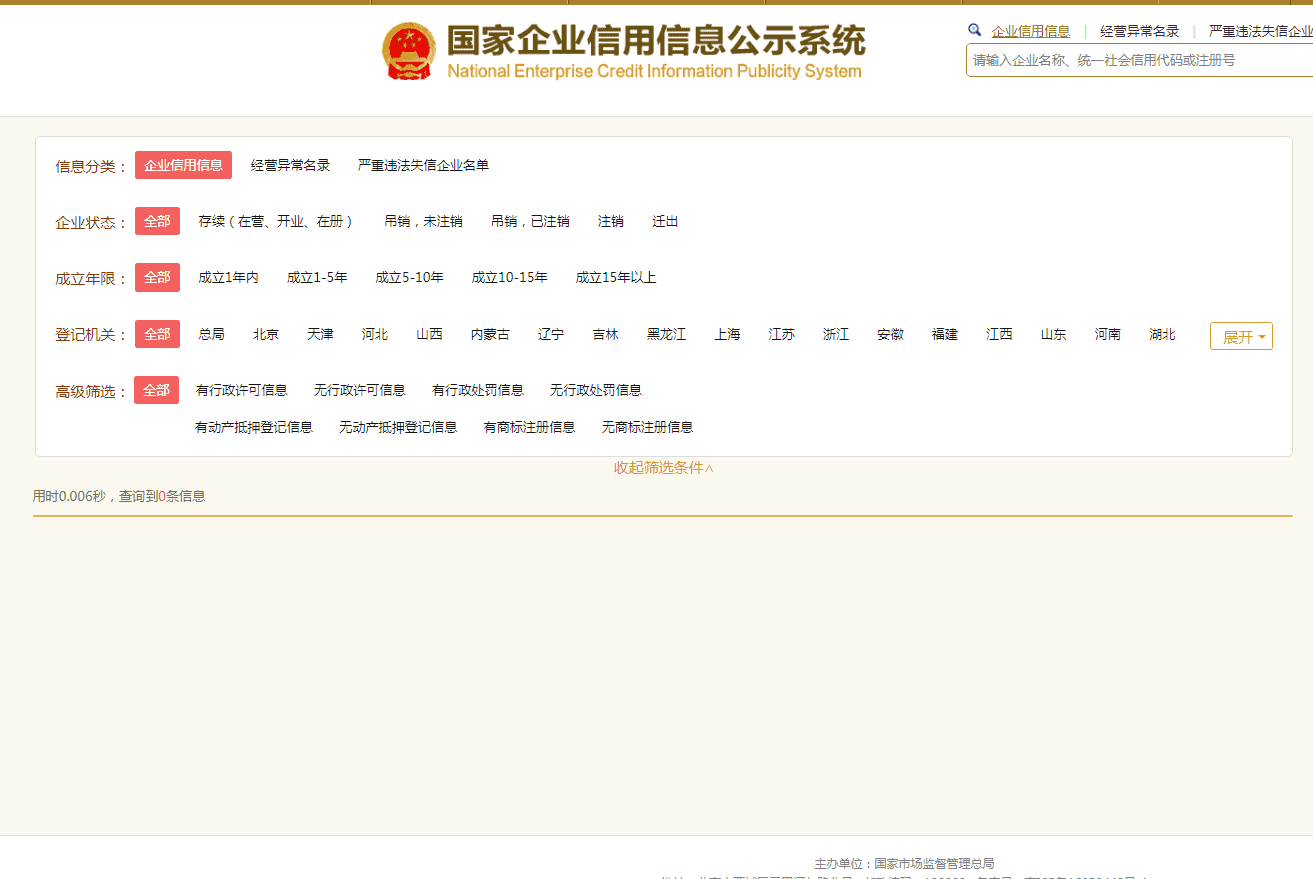Select 天津 registration authority
1313x879 pixels.
click(x=320, y=334)
